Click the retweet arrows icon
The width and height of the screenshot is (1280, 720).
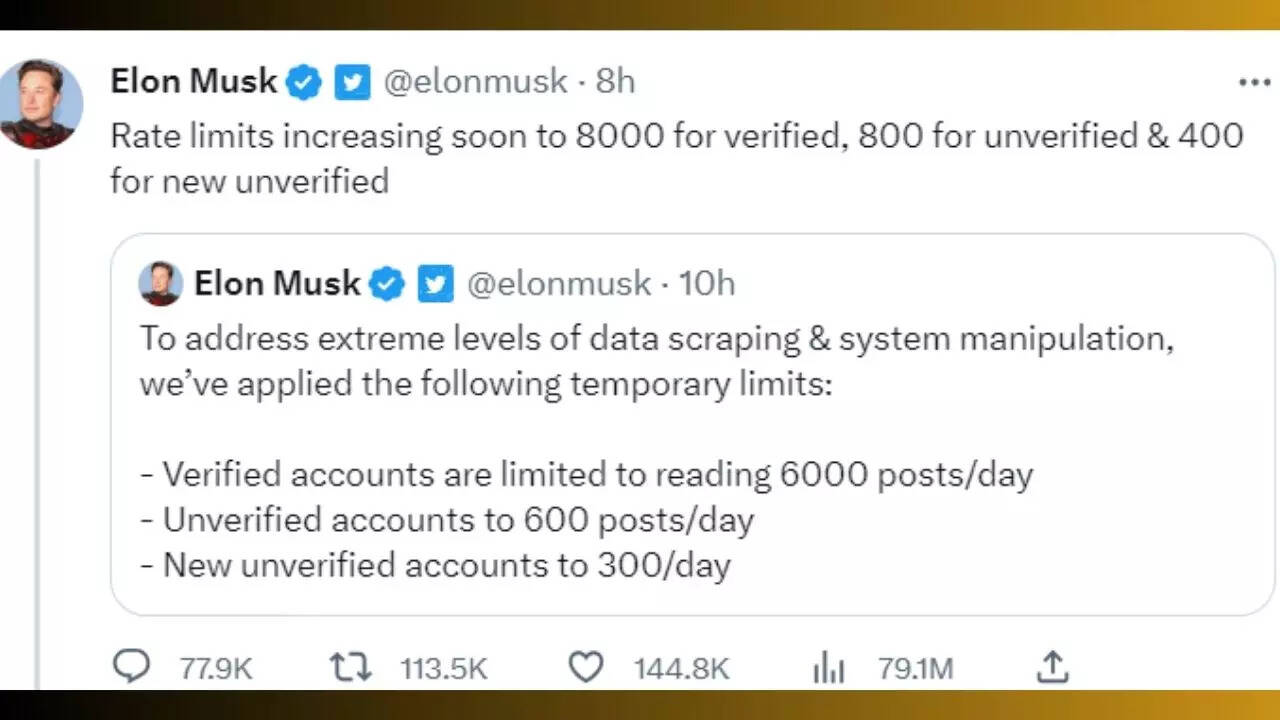point(350,667)
